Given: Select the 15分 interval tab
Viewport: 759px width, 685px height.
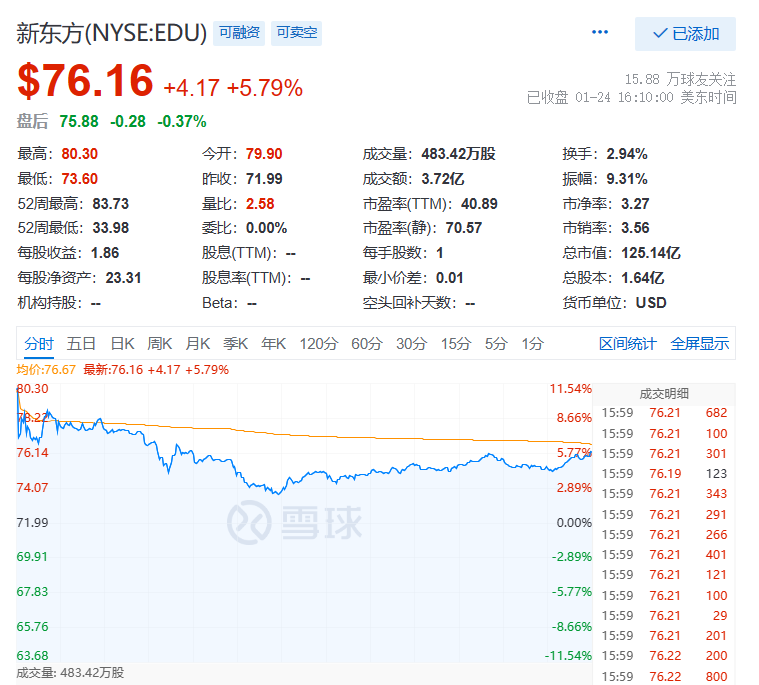Looking at the screenshot, I should click(455, 344).
